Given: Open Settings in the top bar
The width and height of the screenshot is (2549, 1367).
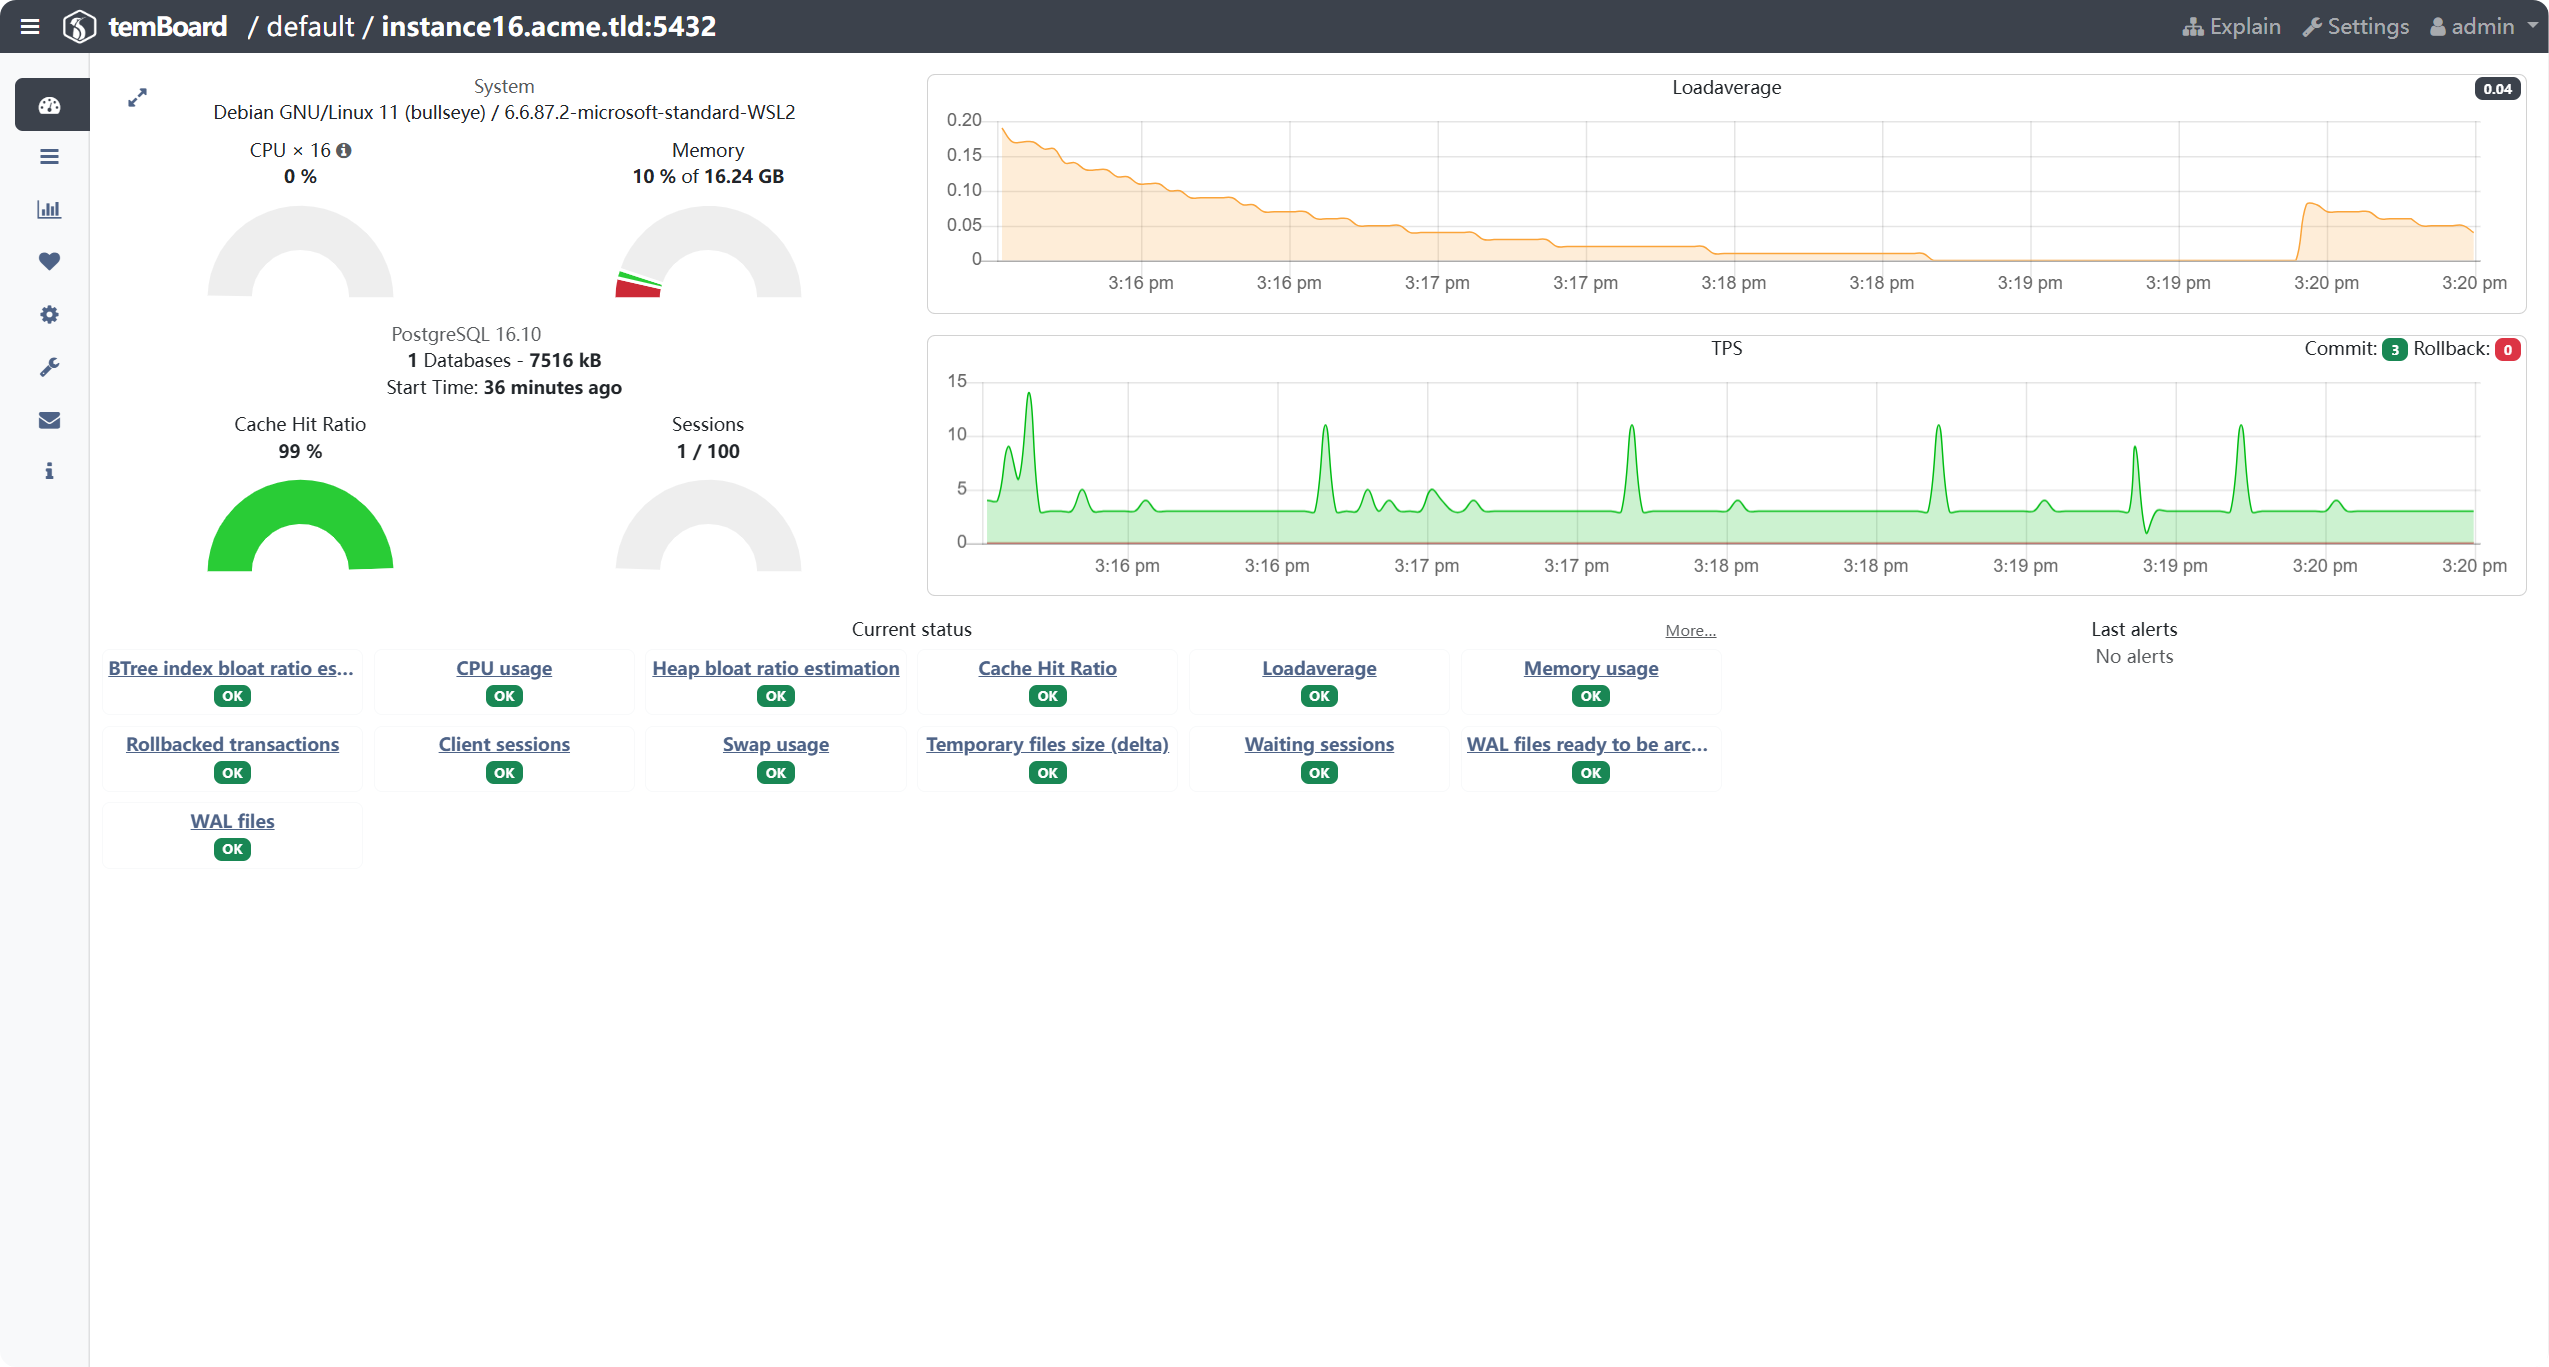Looking at the screenshot, I should coord(2355,26).
